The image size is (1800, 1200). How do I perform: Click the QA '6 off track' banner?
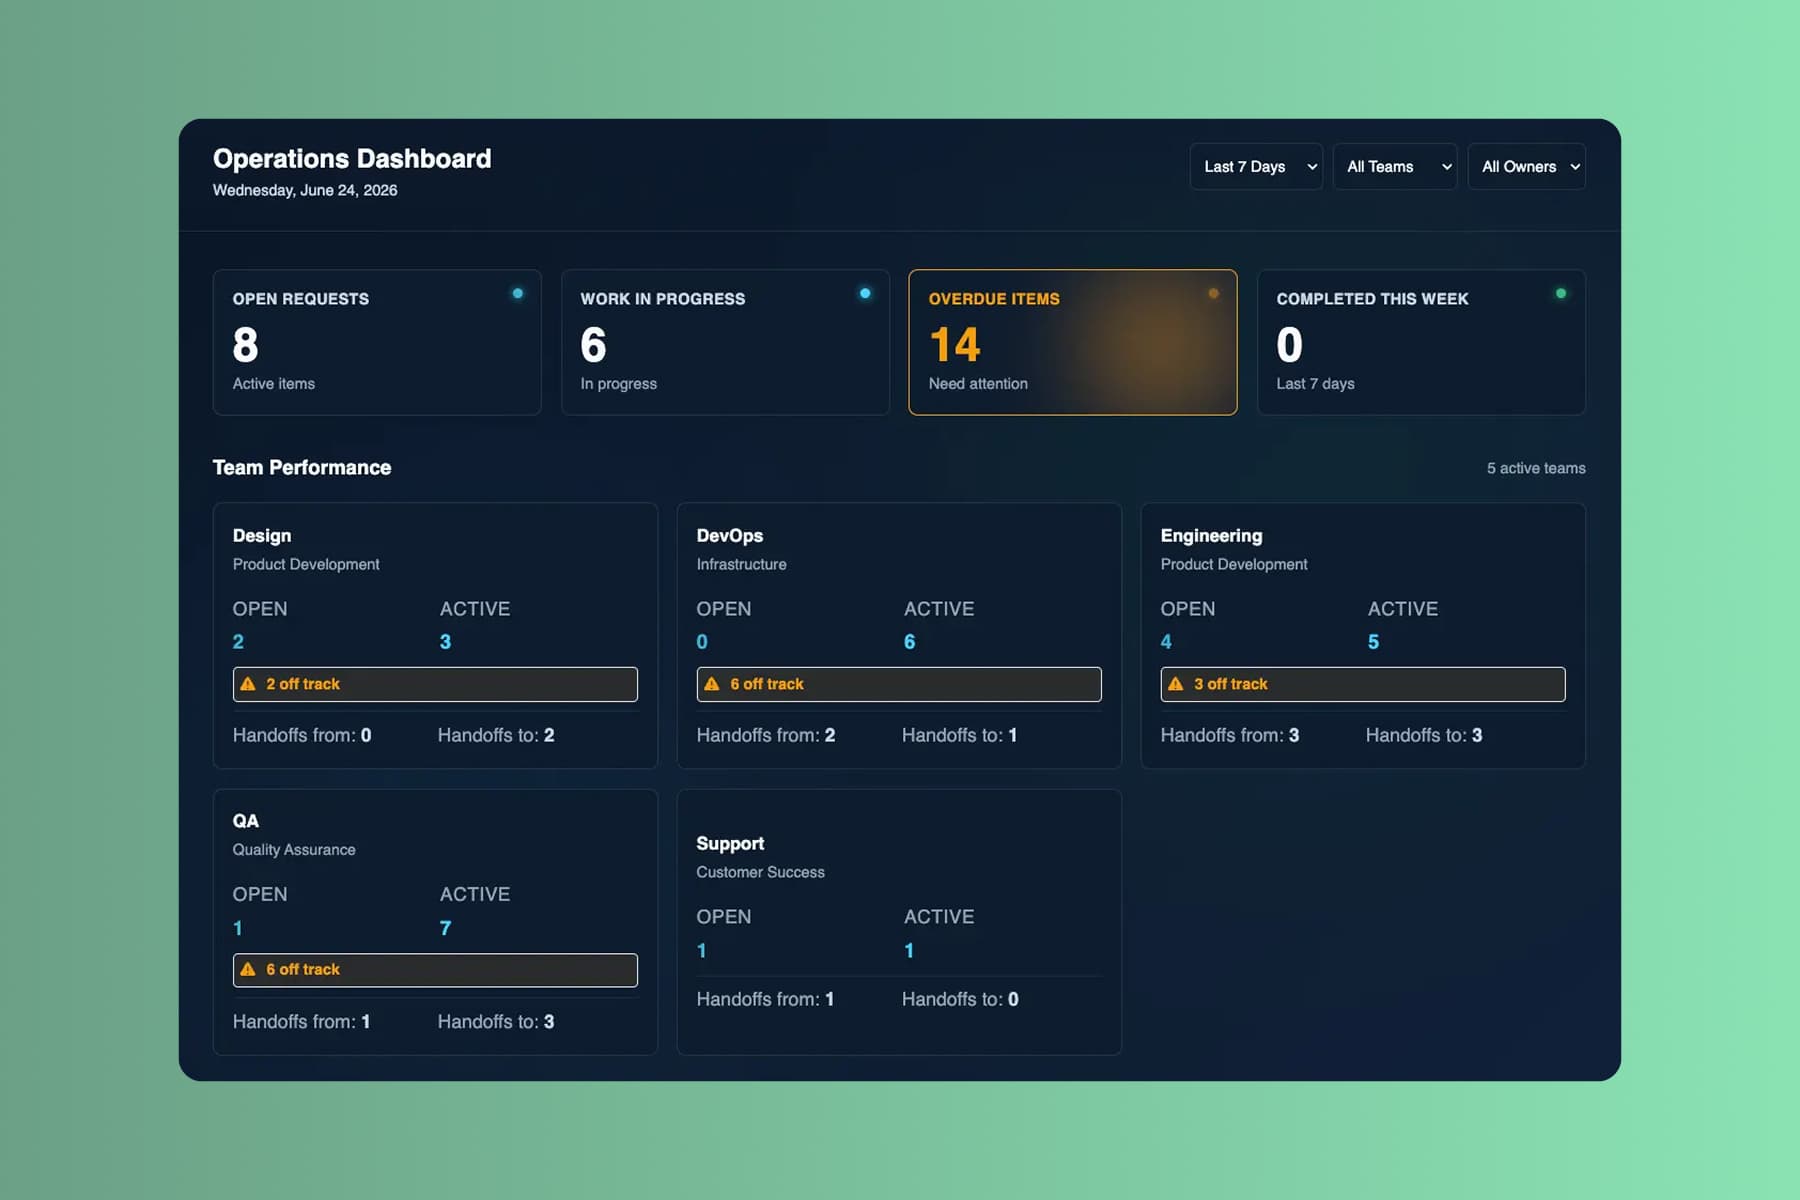pos(435,970)
